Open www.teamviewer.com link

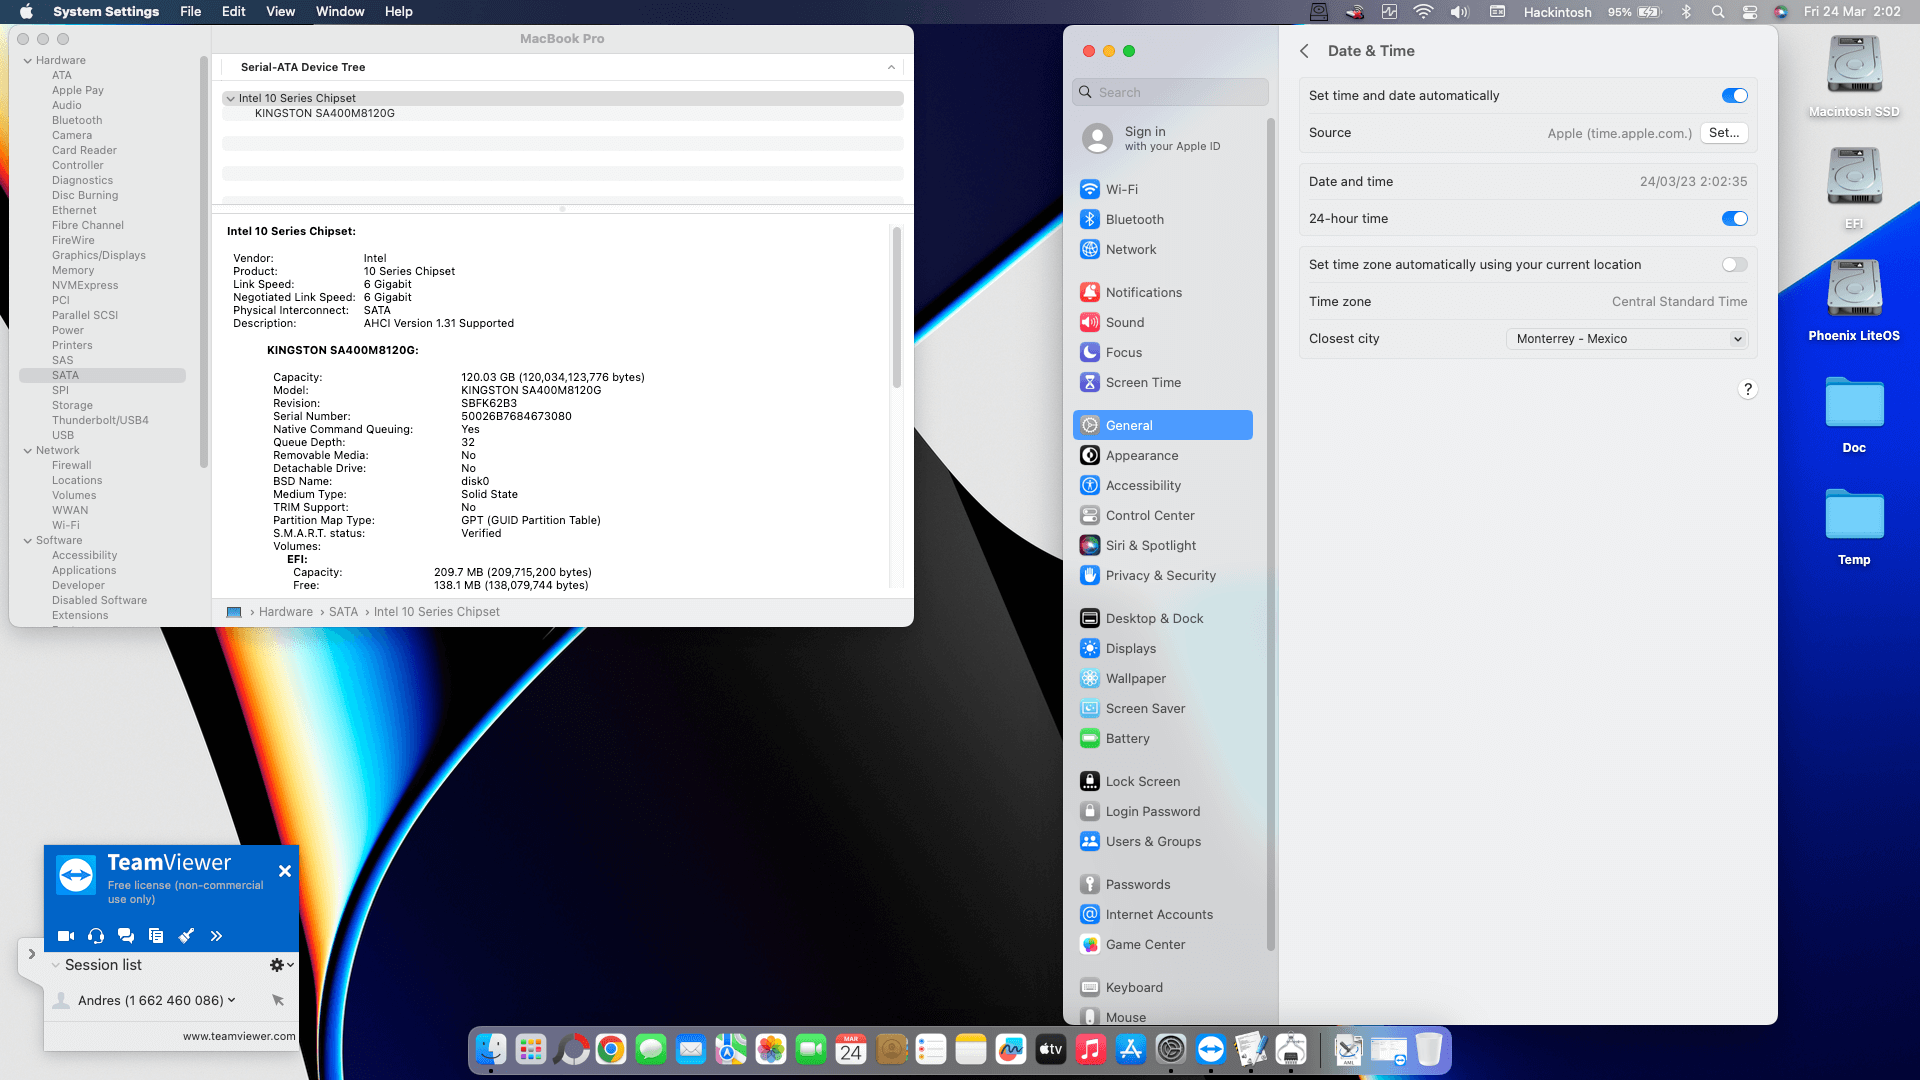[x=239, y=1036]
